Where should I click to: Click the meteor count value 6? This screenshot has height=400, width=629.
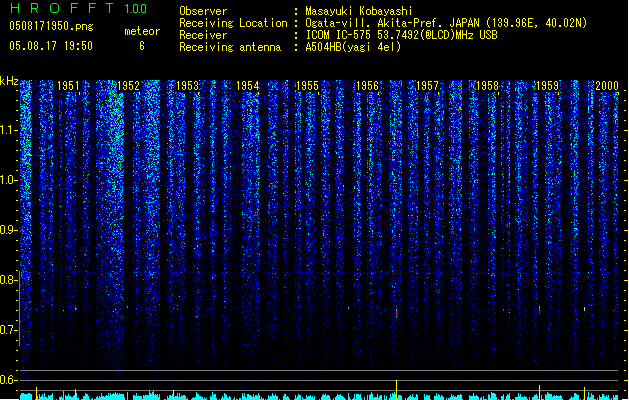point(142,46)
